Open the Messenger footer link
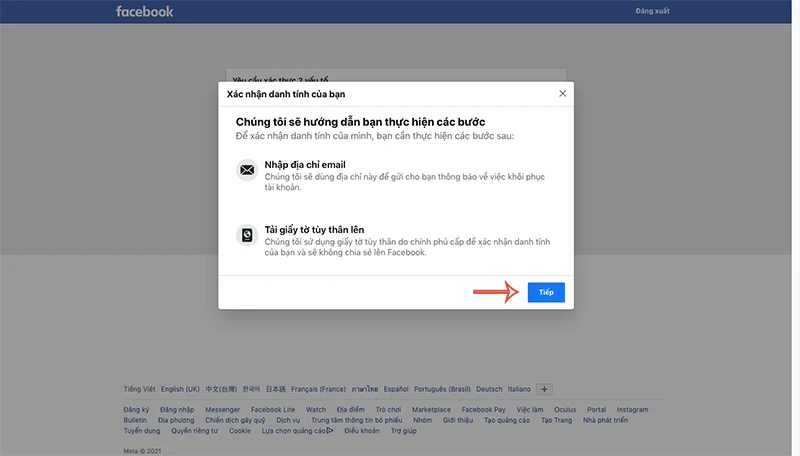Viewport: 800px width, 456px height. coord(222,410)
